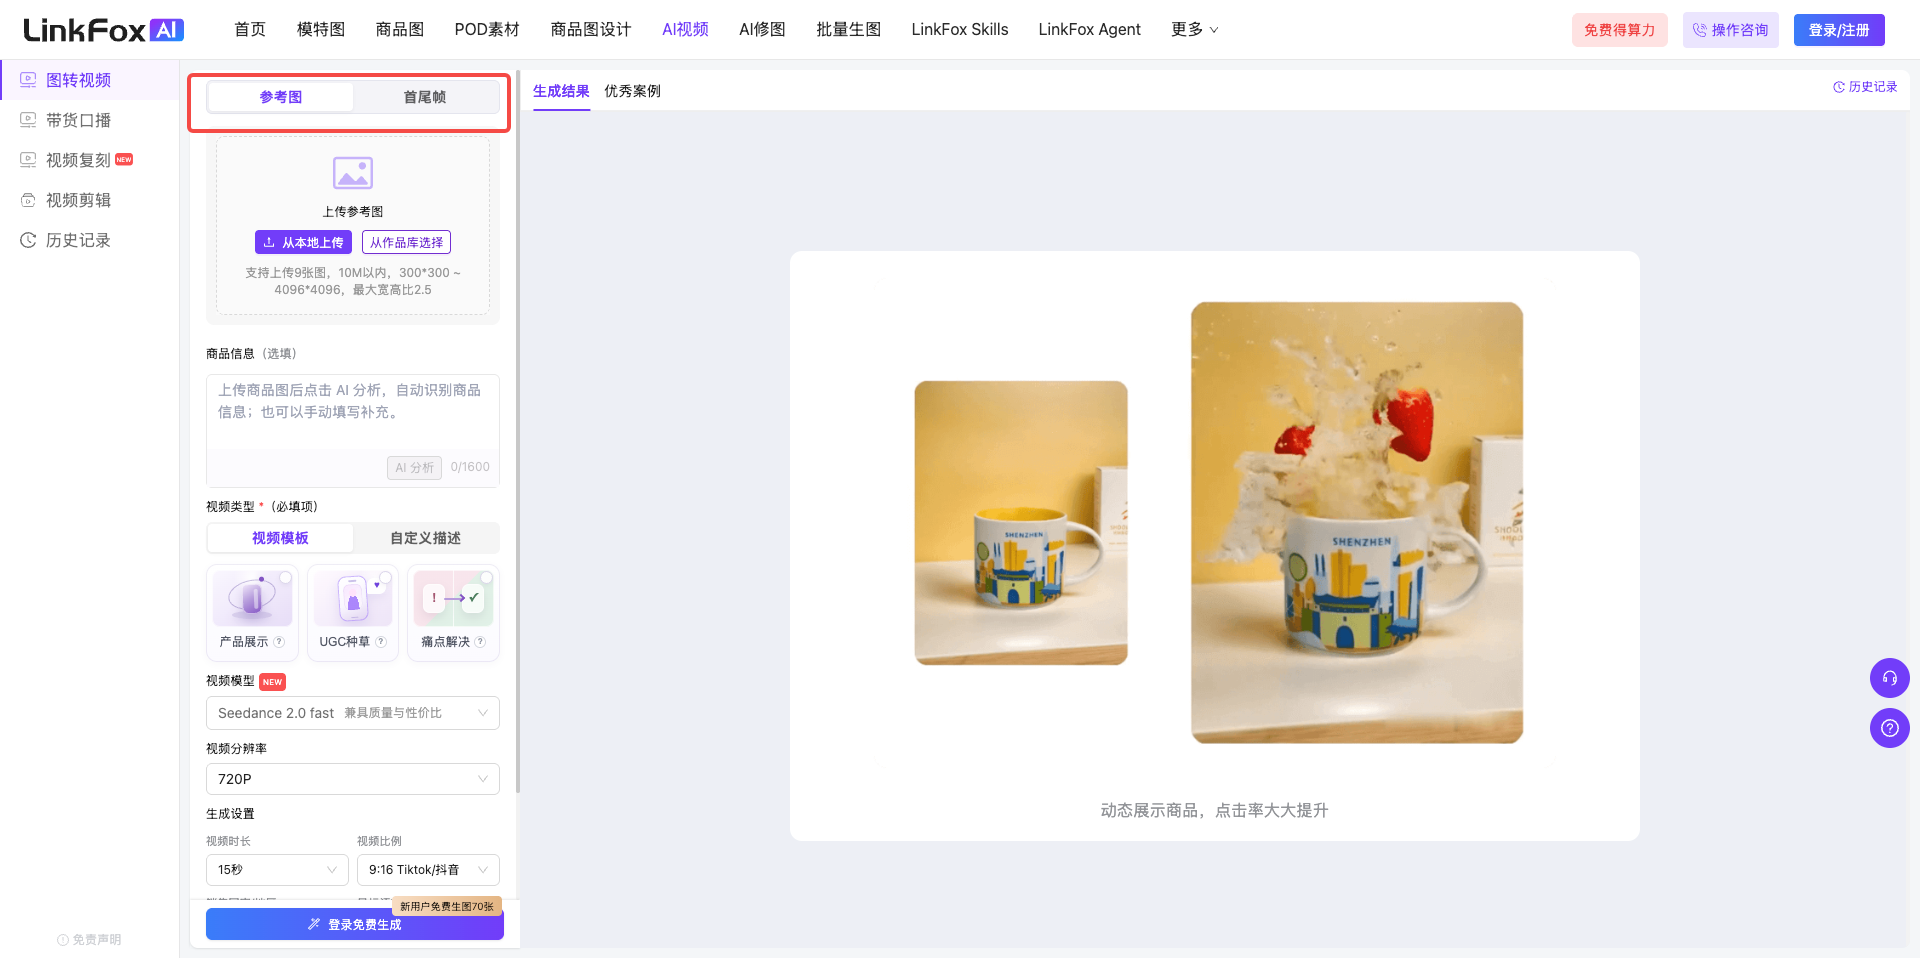
Task: Click the help icon next to 痛点解决
Action: pos(480,642)
